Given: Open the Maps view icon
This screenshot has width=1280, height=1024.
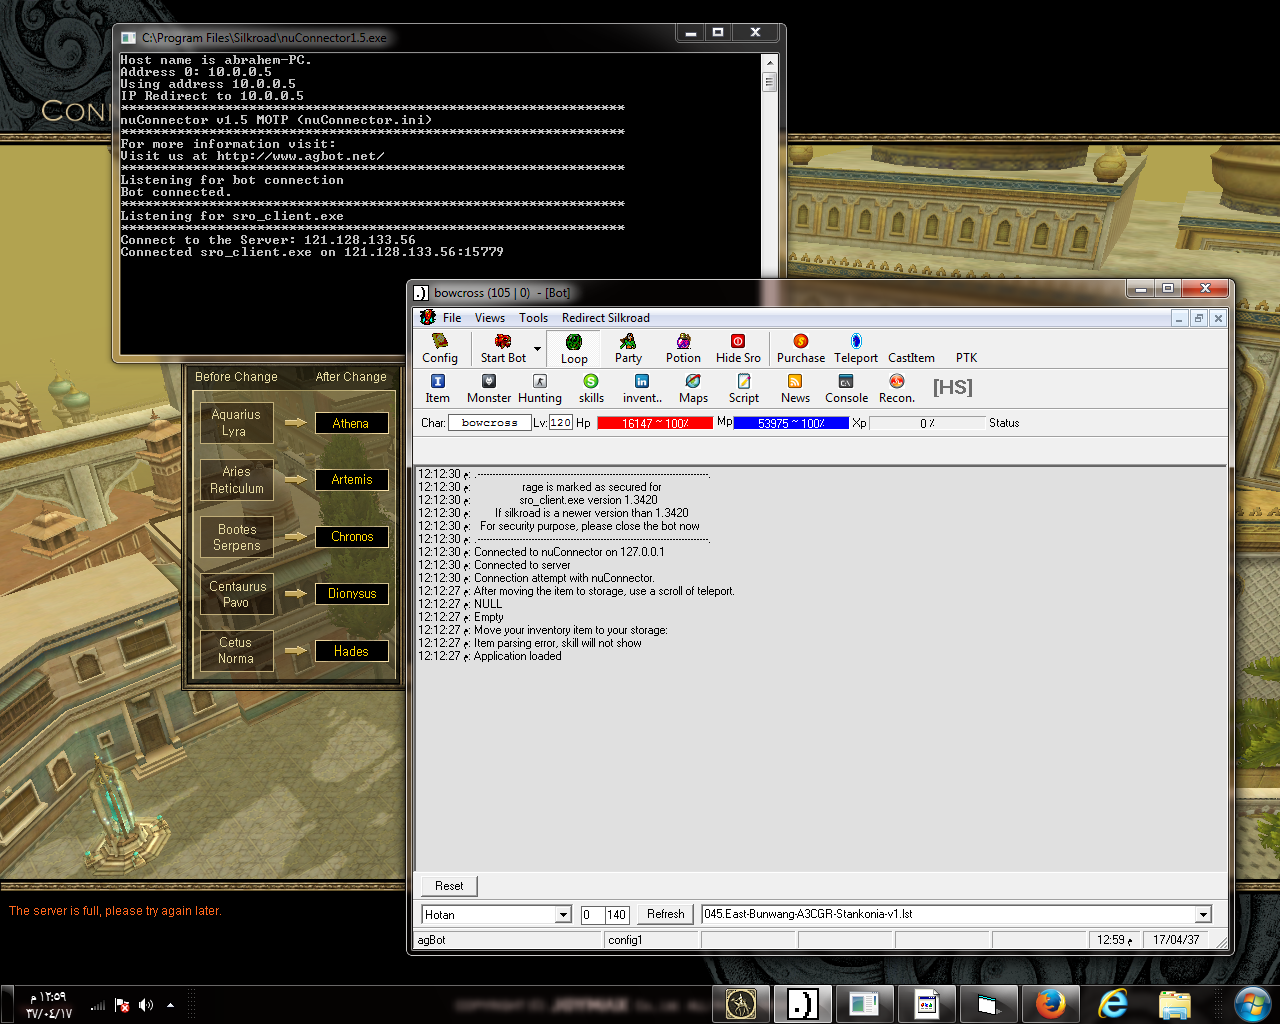Looking at the screenshot, I should (693, 388).
